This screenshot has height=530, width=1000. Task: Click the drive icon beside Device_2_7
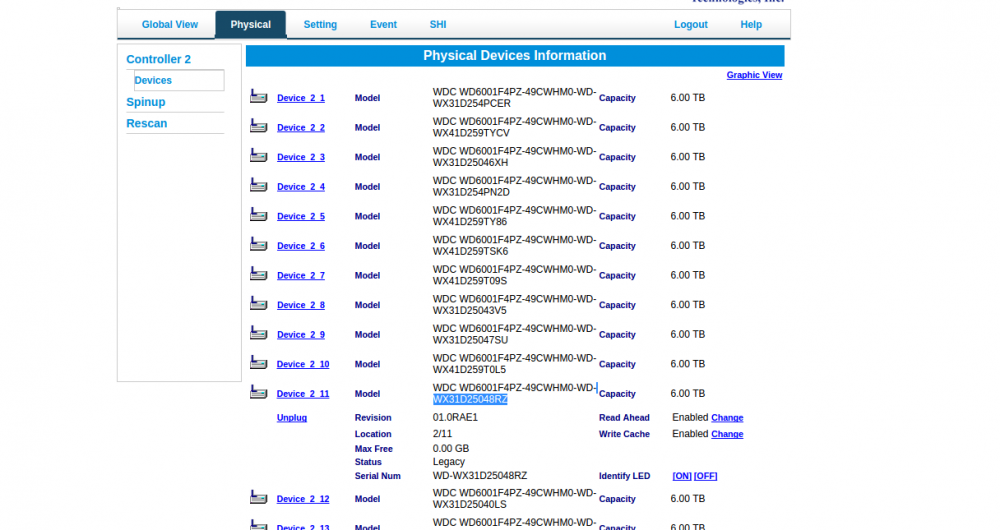point(258,274)
